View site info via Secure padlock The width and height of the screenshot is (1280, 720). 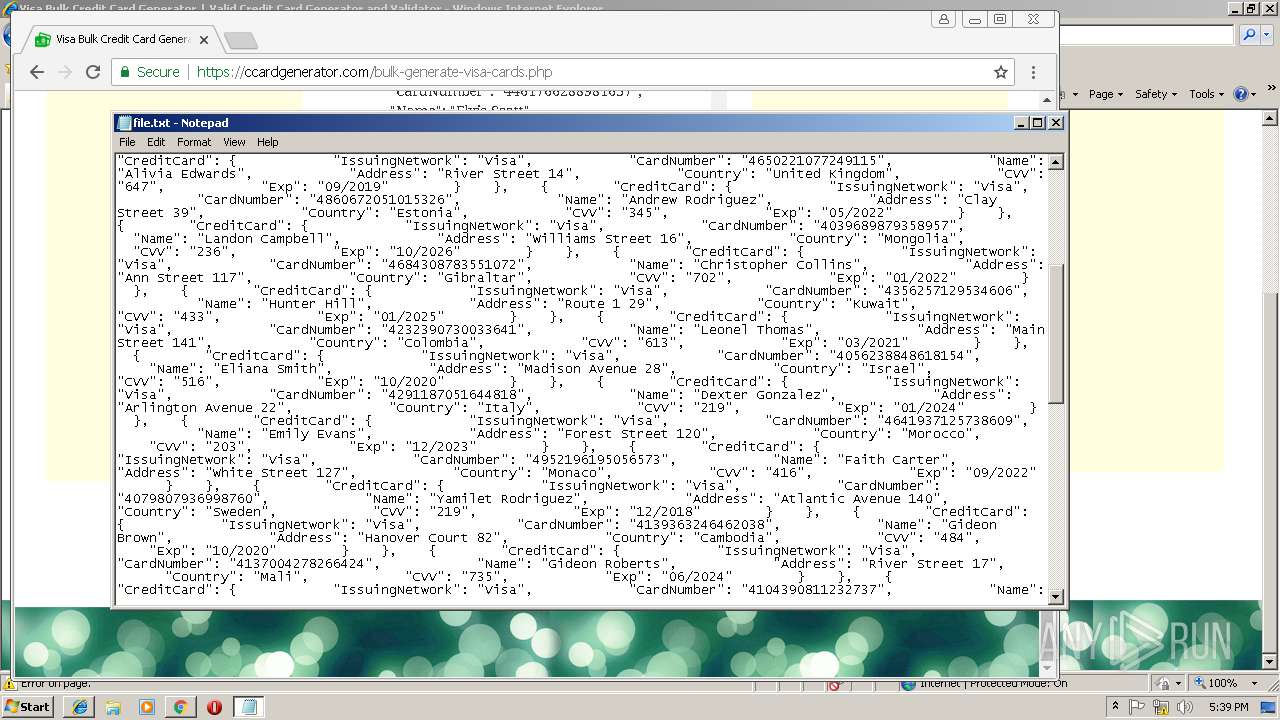150,72
